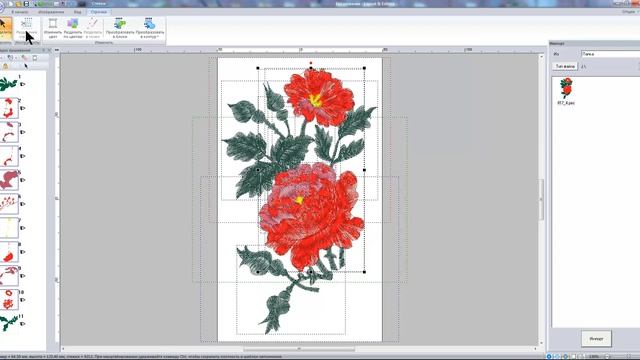This screenshot has width=640, height=360.
Task: Click the grayed Разделить в точке button
Action: pos(93,28)
